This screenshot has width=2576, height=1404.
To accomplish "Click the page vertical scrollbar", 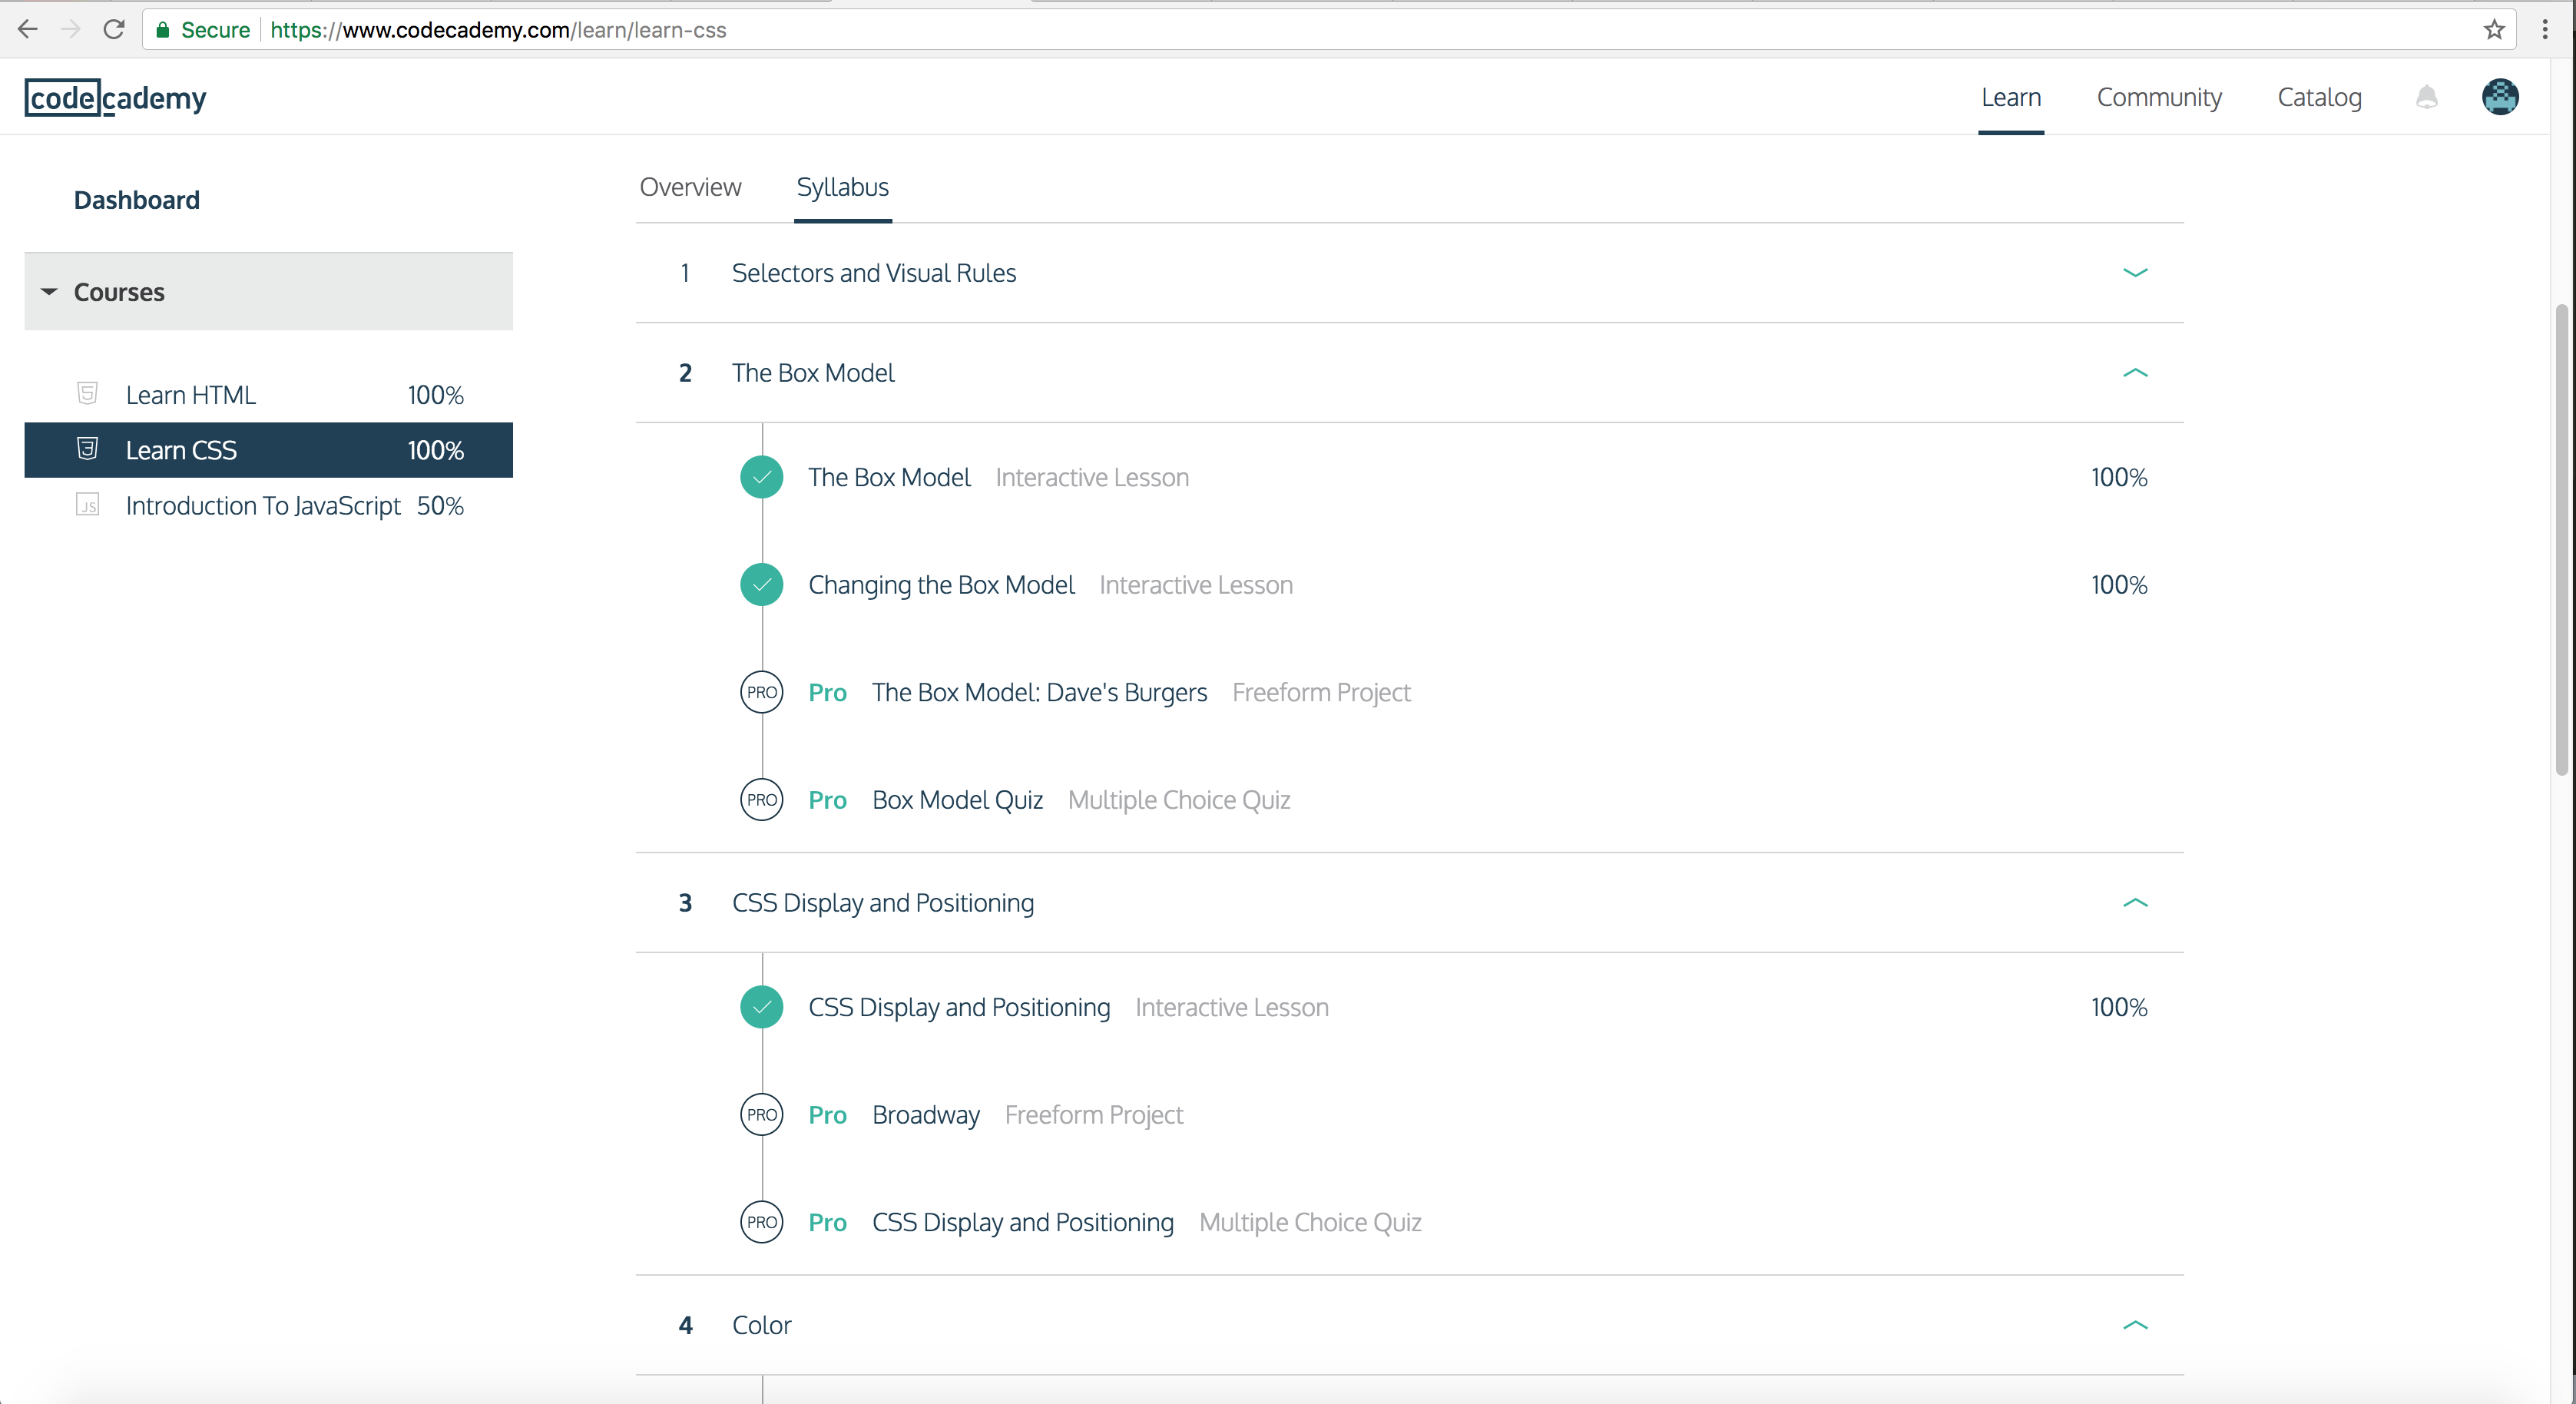I will (2561, 540).
